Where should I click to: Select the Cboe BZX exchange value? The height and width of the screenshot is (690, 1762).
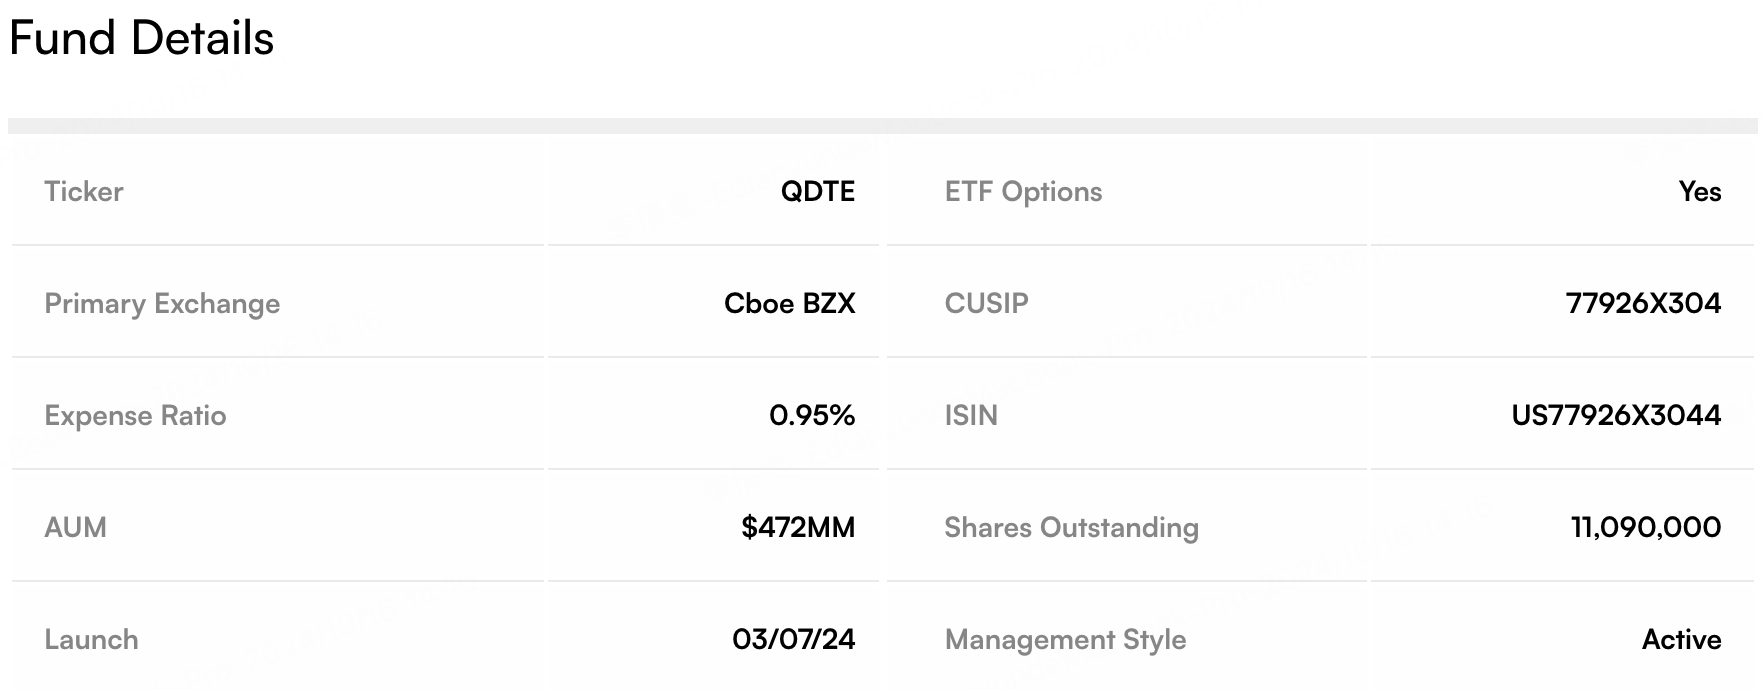[789, 304]
